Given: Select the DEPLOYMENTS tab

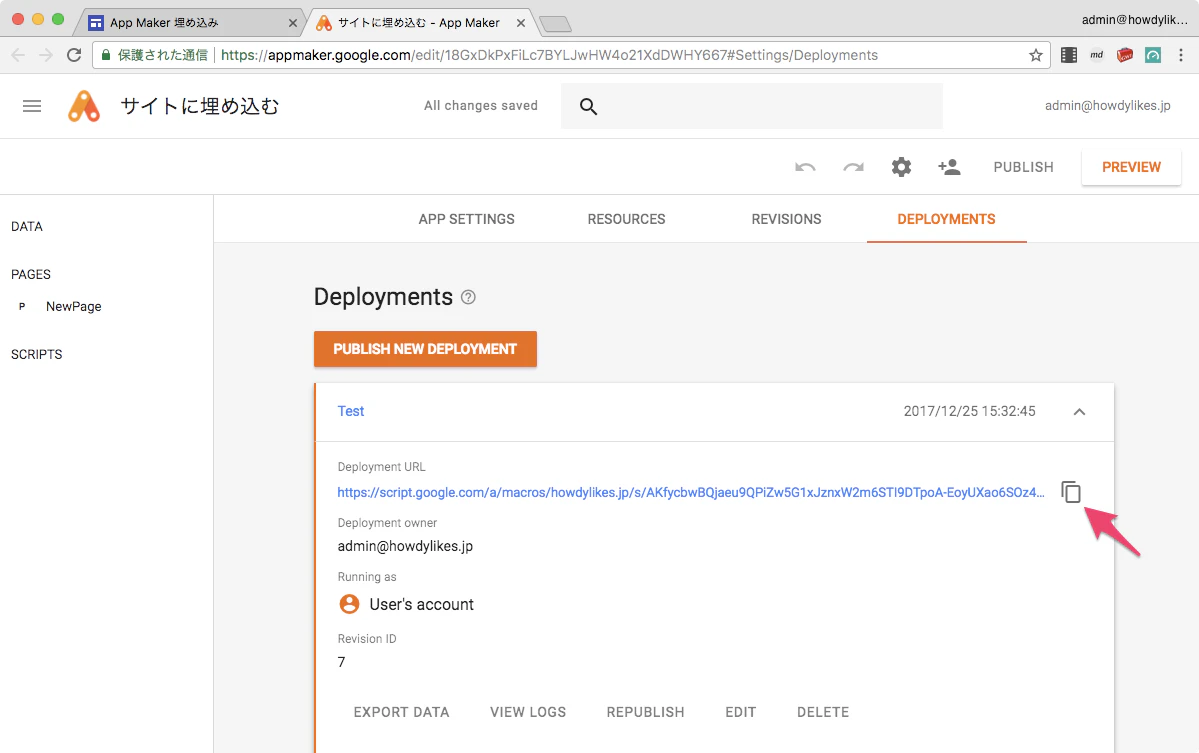Looking at the screenshot, I should 947,219.
